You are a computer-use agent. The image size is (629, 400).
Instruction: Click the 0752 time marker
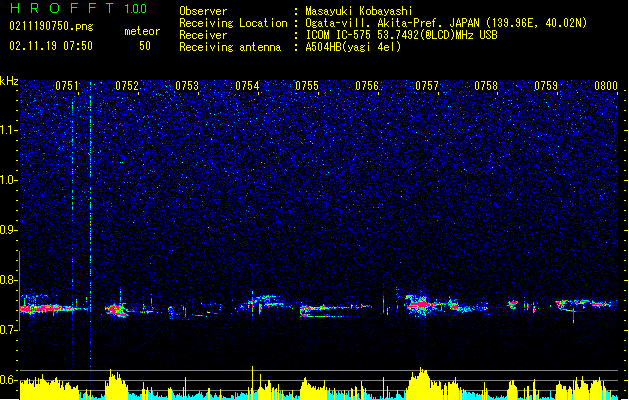[127, 86]
